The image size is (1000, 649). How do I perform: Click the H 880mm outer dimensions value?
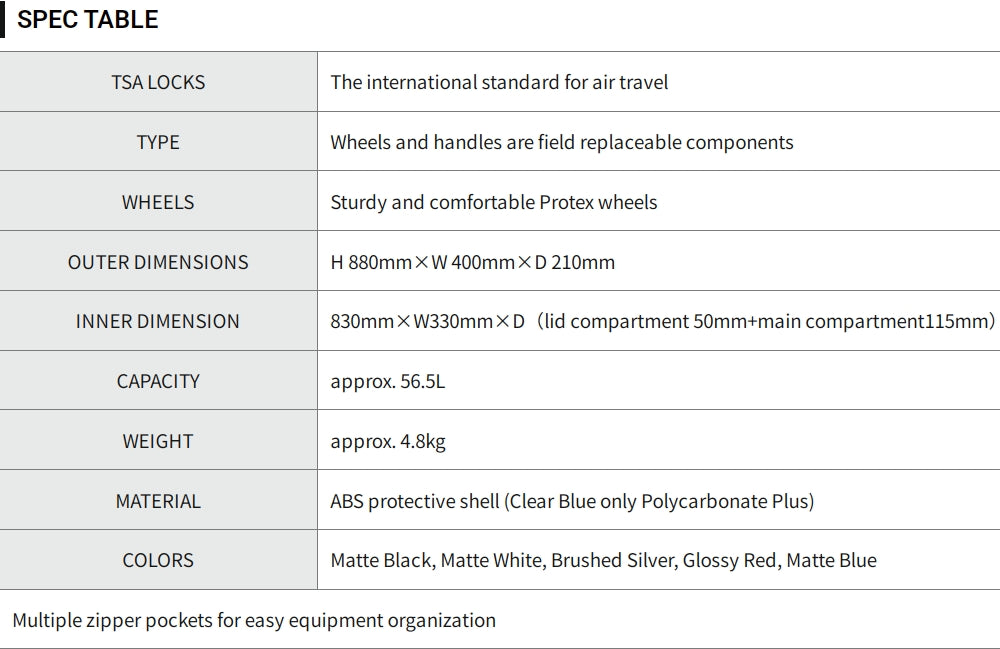coord(472,262)
